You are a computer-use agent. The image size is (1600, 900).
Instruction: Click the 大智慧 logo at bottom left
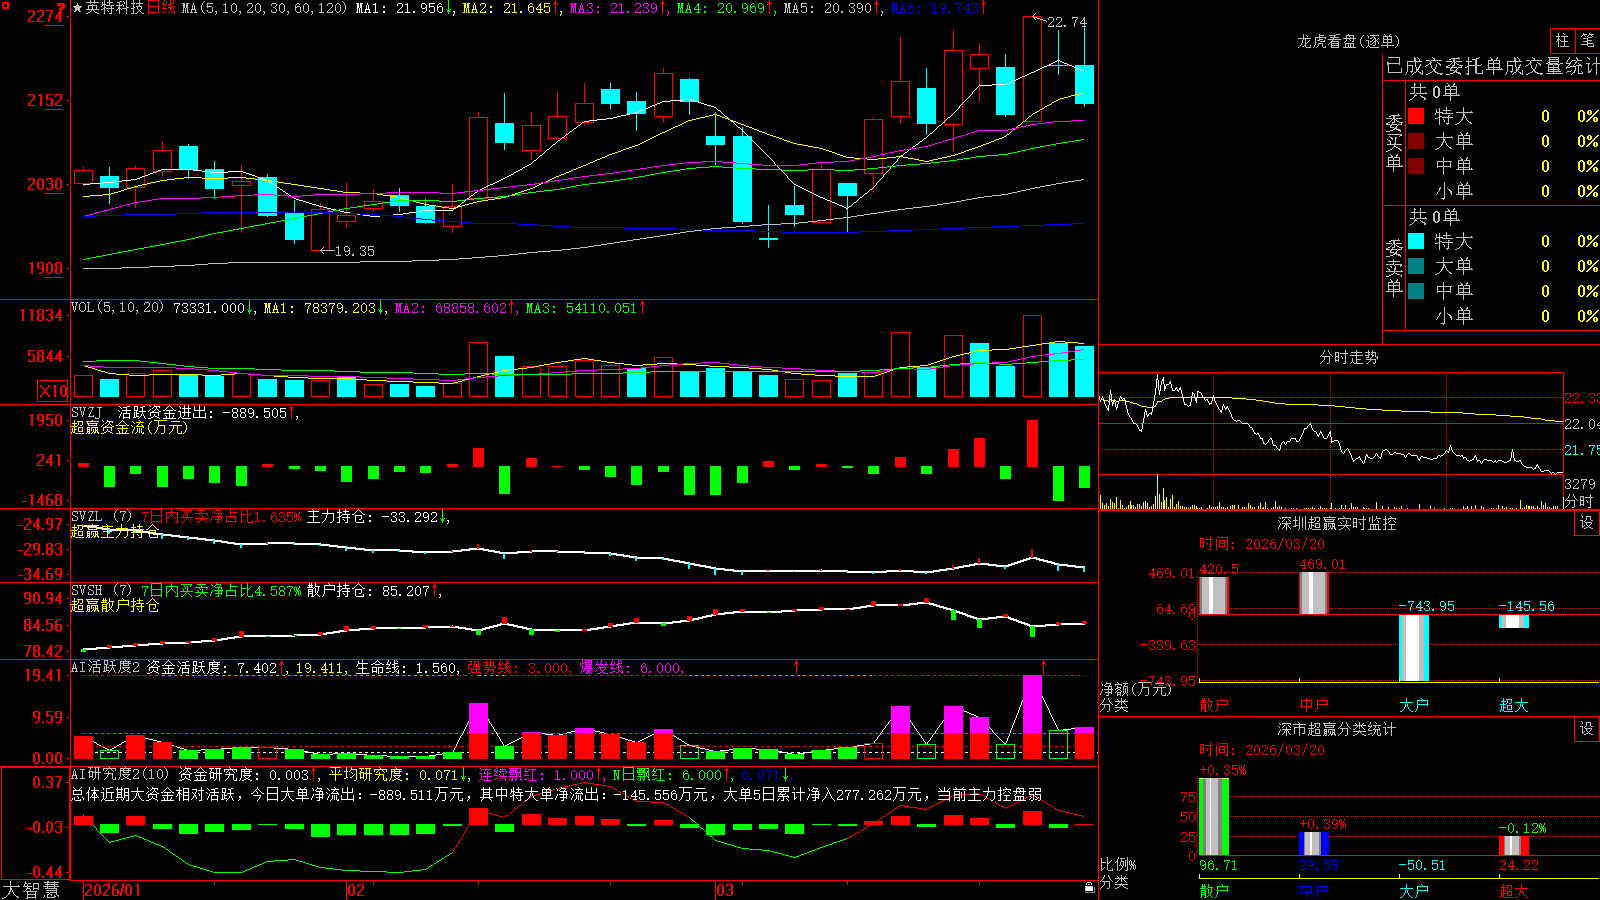[x=31, y=890]
